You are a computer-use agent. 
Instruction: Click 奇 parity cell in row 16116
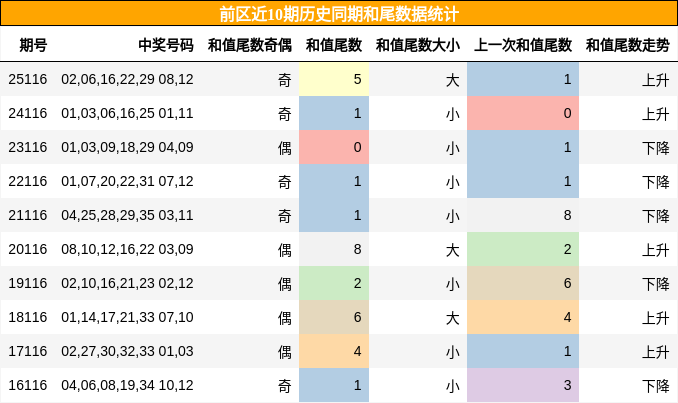click(285, 386)
